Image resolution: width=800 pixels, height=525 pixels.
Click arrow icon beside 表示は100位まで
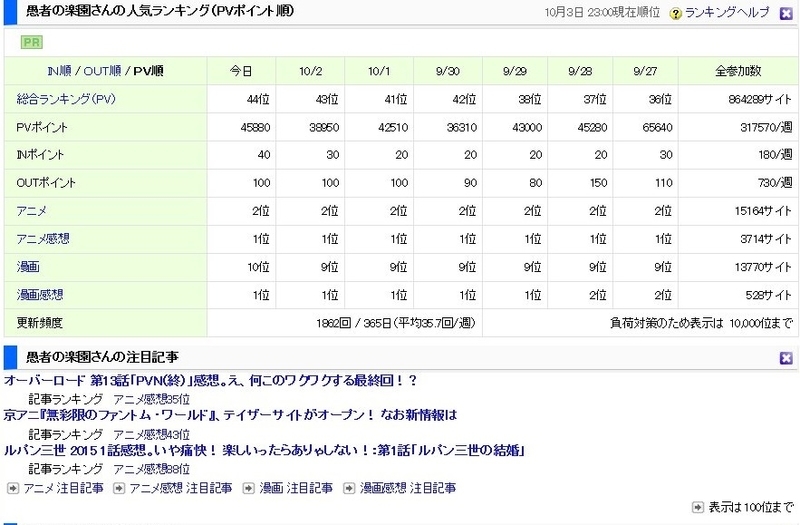pyautogui.click(x=697, y=507)
